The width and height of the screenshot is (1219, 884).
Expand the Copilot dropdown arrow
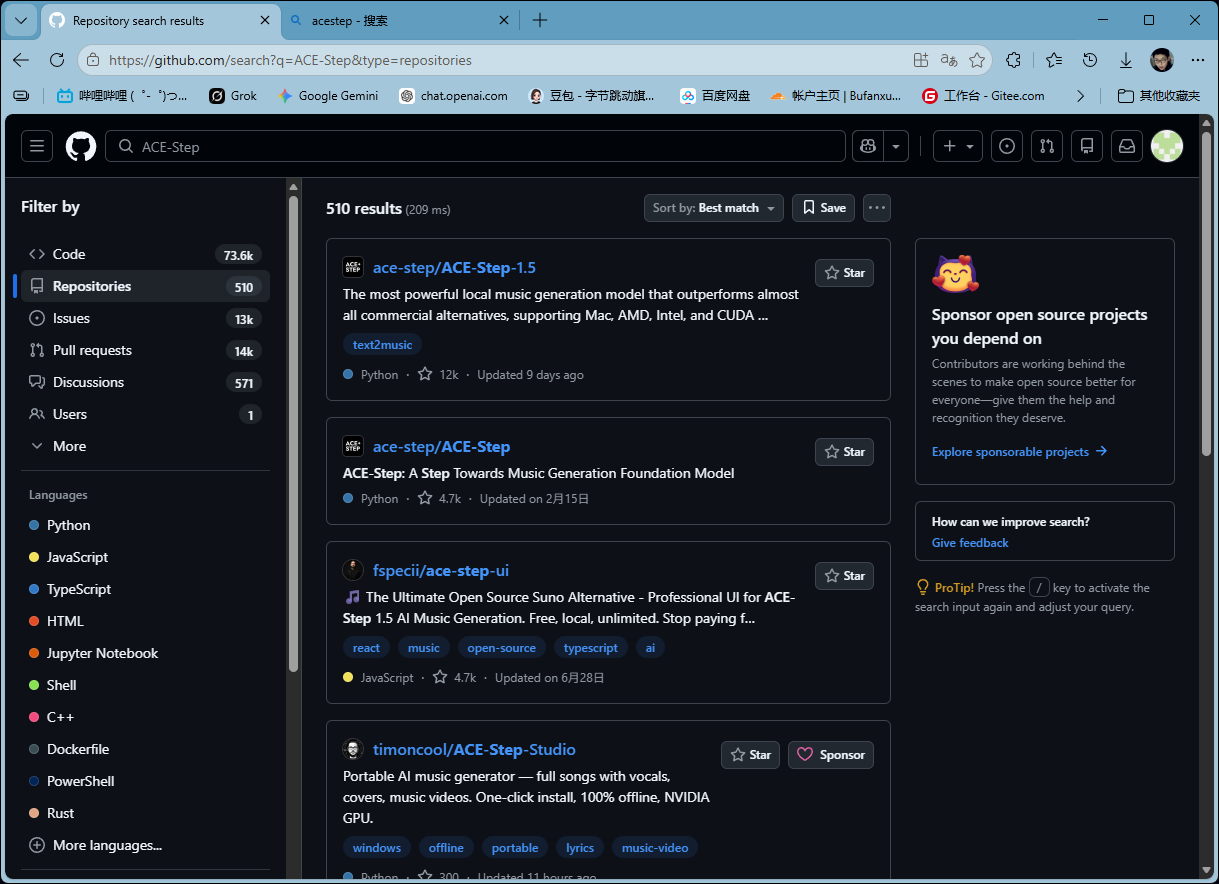point(896,147)
